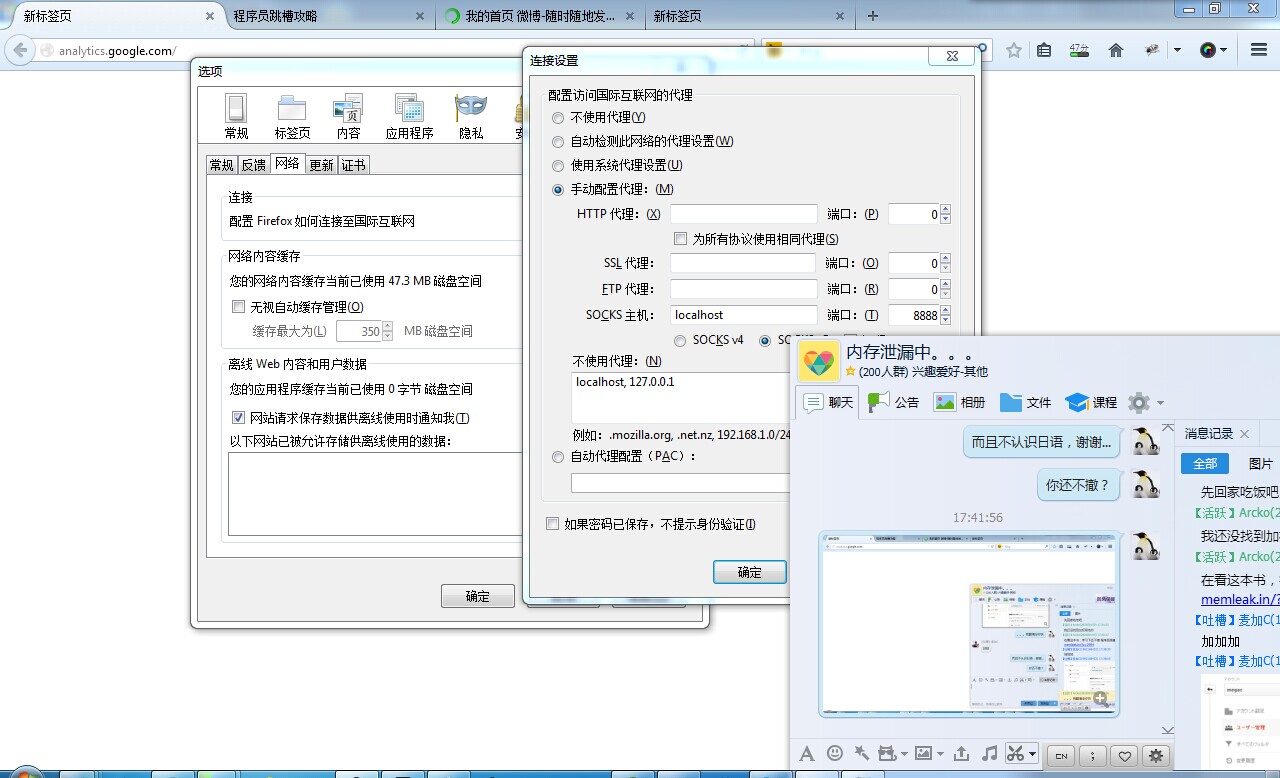Switch to the 更新 sub-tab

(321, 165)
